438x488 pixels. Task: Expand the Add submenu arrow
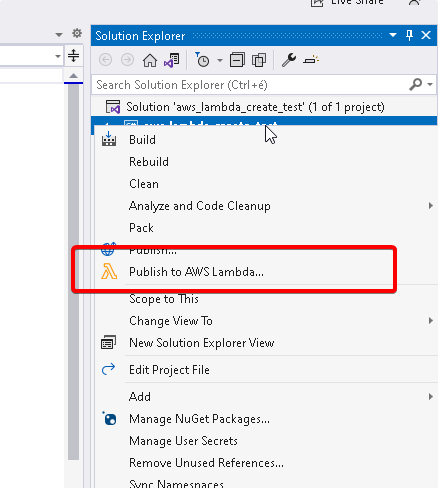(x=431, y=397)
